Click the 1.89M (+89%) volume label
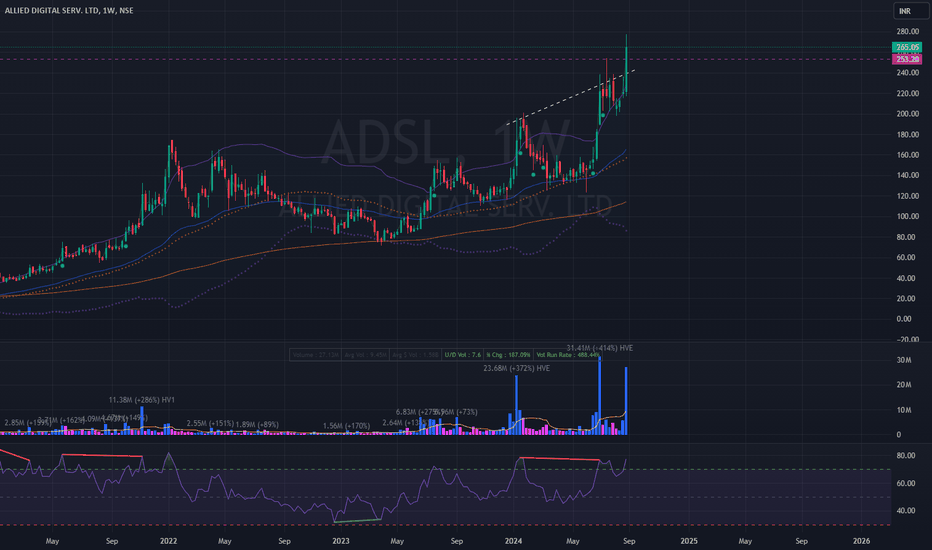Image resolution: width=932 pixels, height=550 pixels. click(x=257, y=425)
